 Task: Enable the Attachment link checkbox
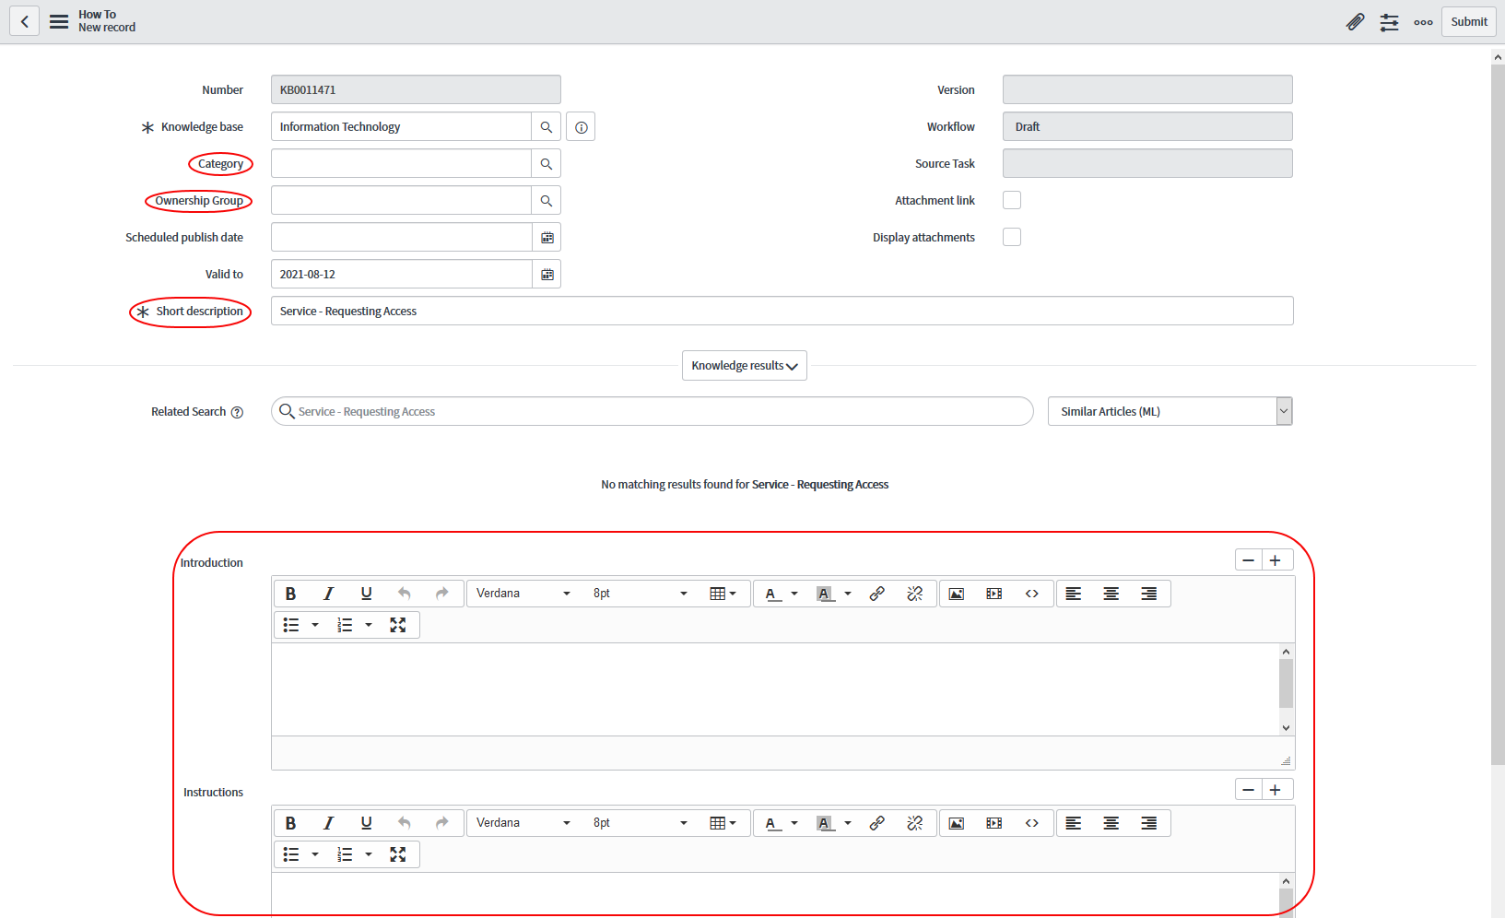point(1011,199)
